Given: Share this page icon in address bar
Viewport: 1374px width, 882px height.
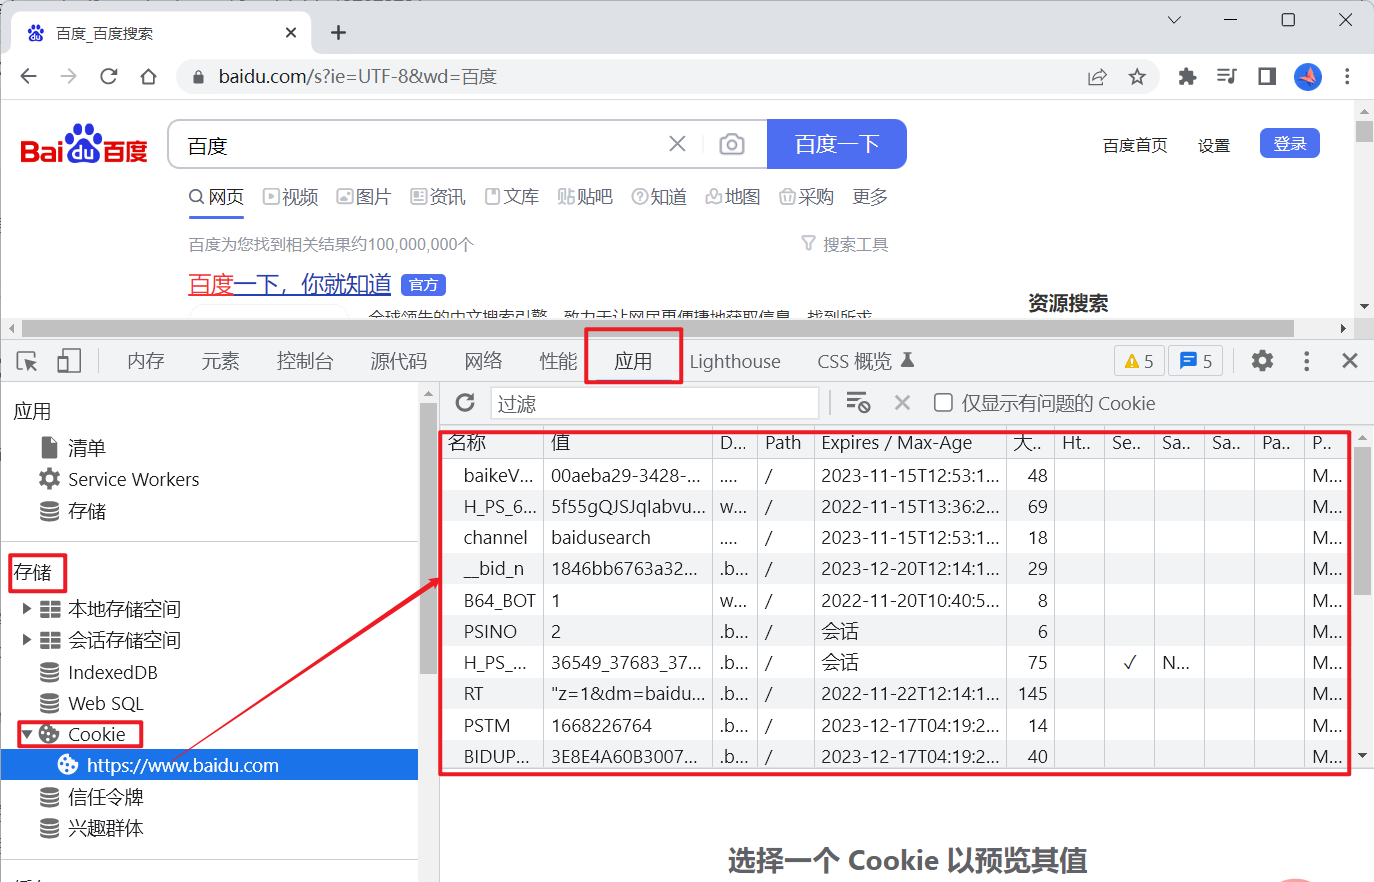Looking at the screenshot, I should click(1097, 77).
